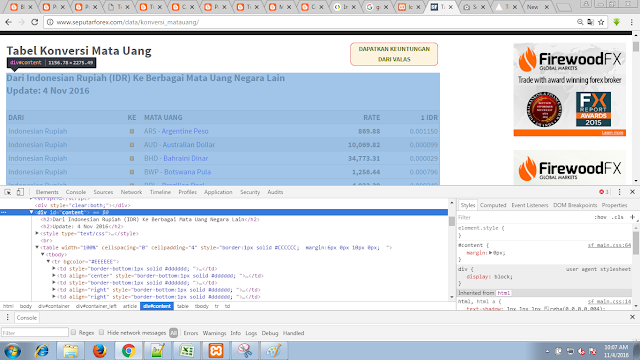Open the console drawer three-dot menu

click(7, 318)
